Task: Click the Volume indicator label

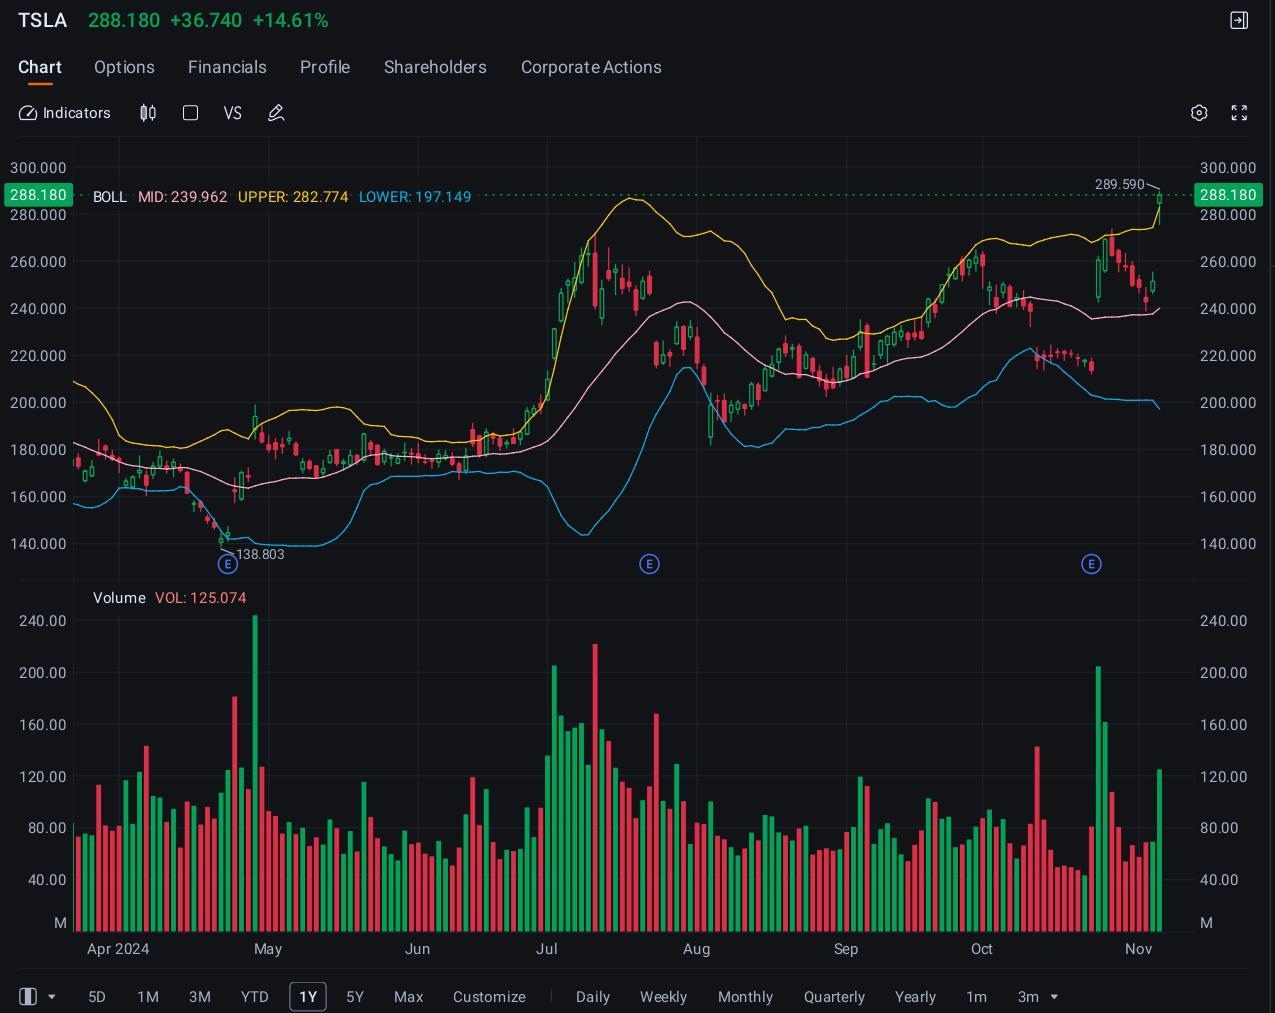Action: click(x=119, y=598)
